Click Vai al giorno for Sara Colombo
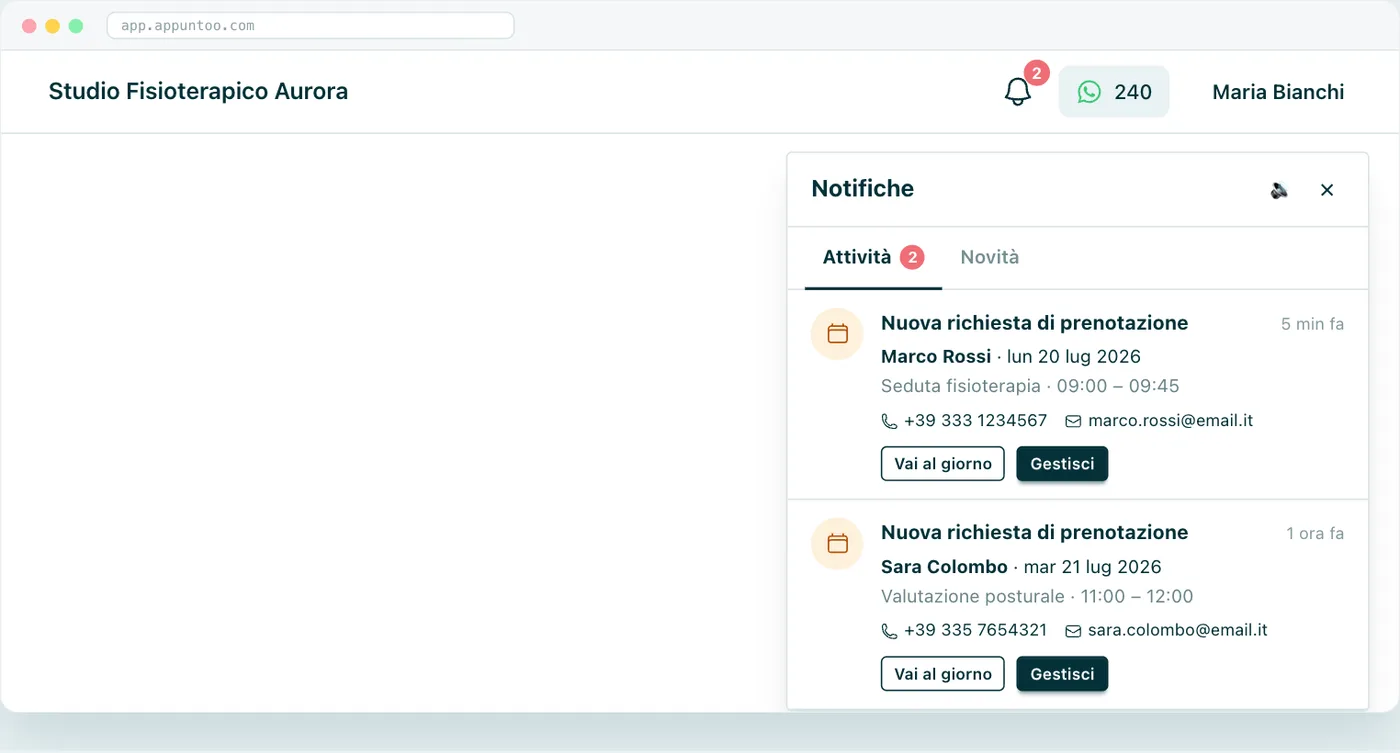 click(943, 674)
